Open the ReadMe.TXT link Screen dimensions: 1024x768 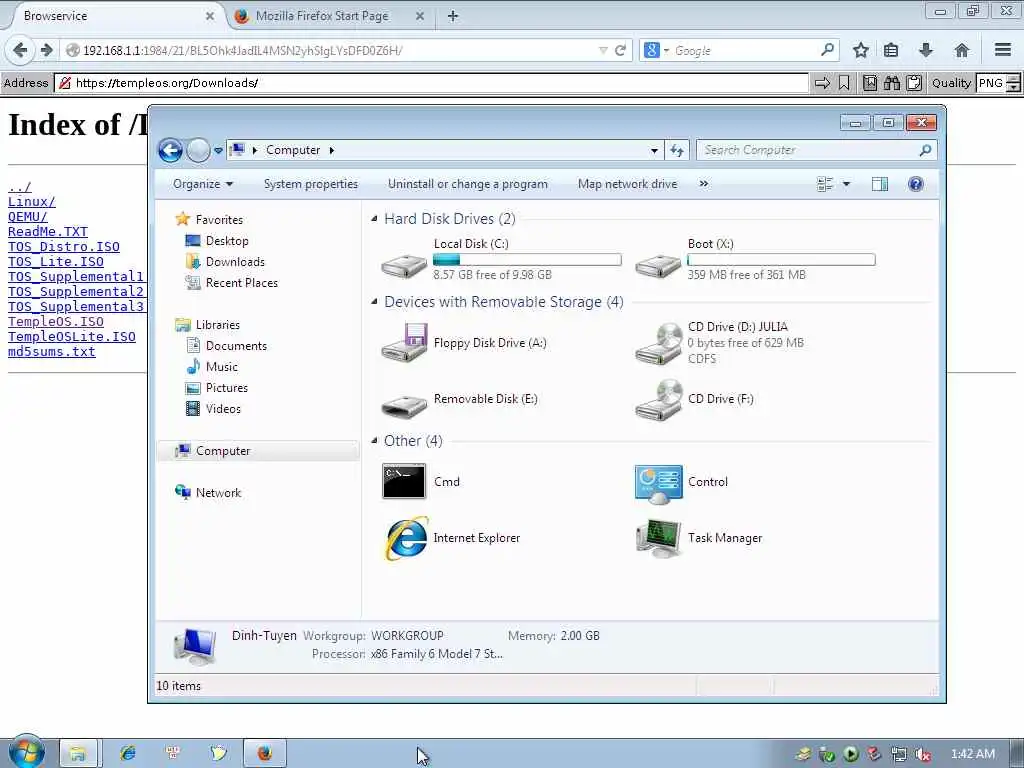coord(48,232)
